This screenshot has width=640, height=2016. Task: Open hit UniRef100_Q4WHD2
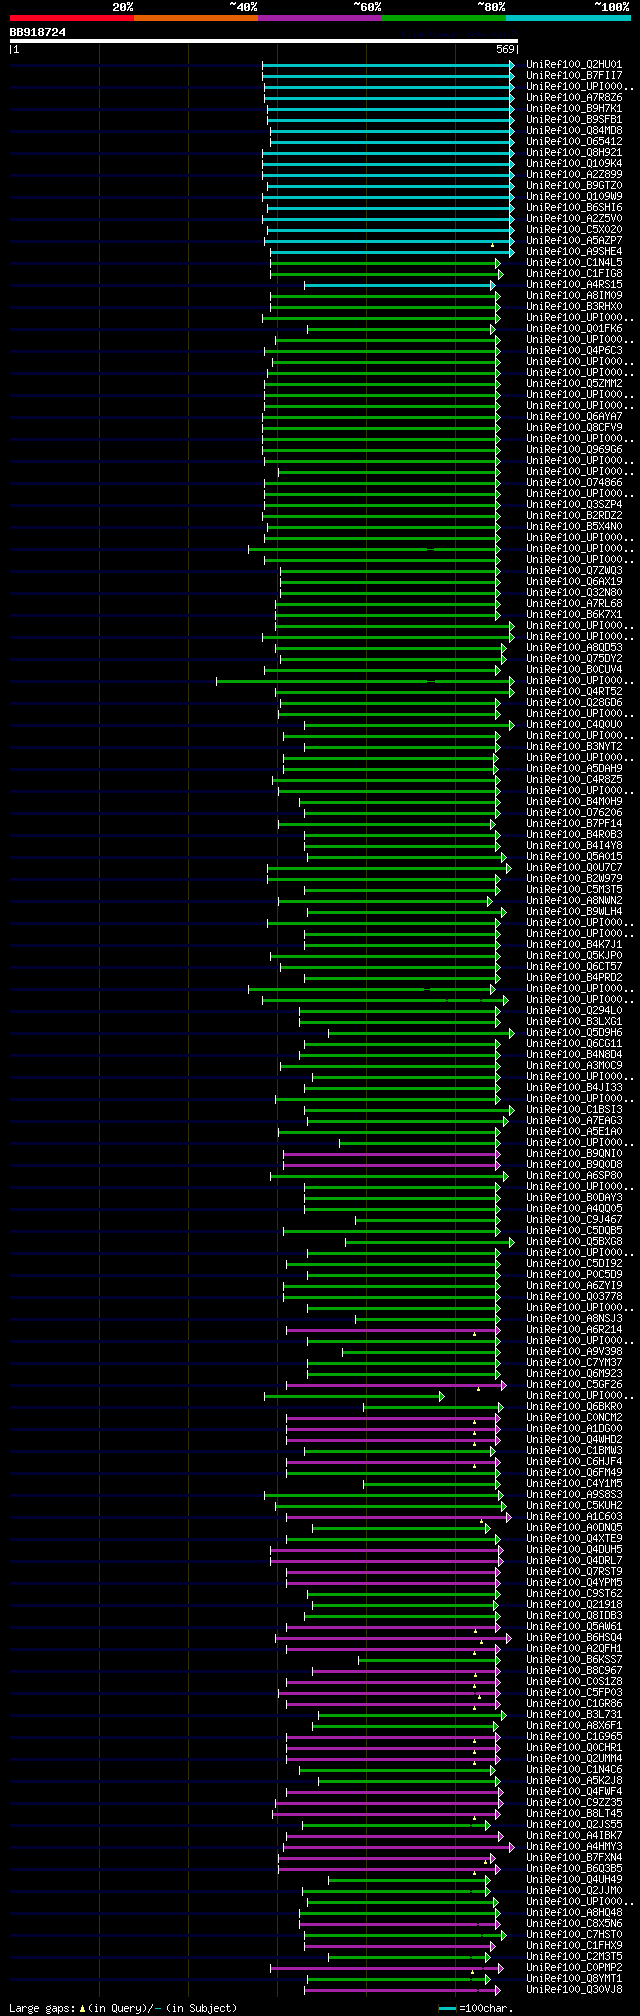point(574,1439)
